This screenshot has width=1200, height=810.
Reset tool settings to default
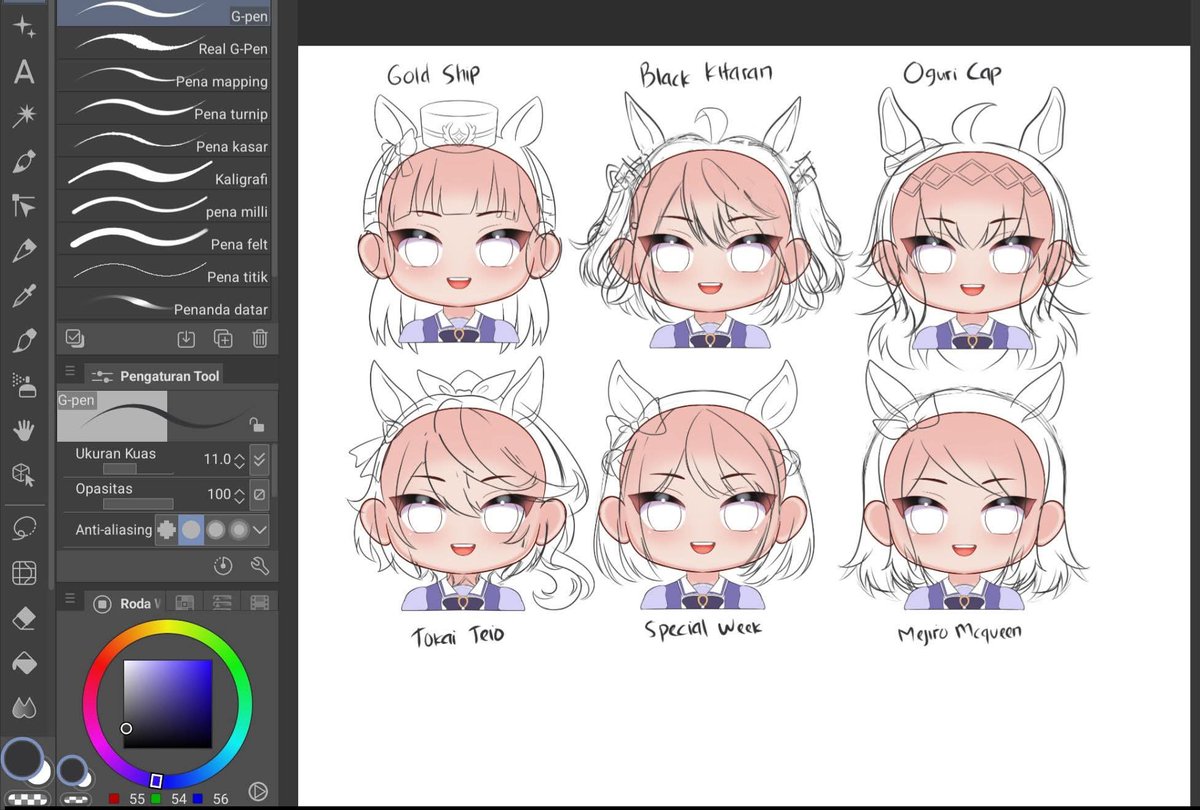click(223, 567)
